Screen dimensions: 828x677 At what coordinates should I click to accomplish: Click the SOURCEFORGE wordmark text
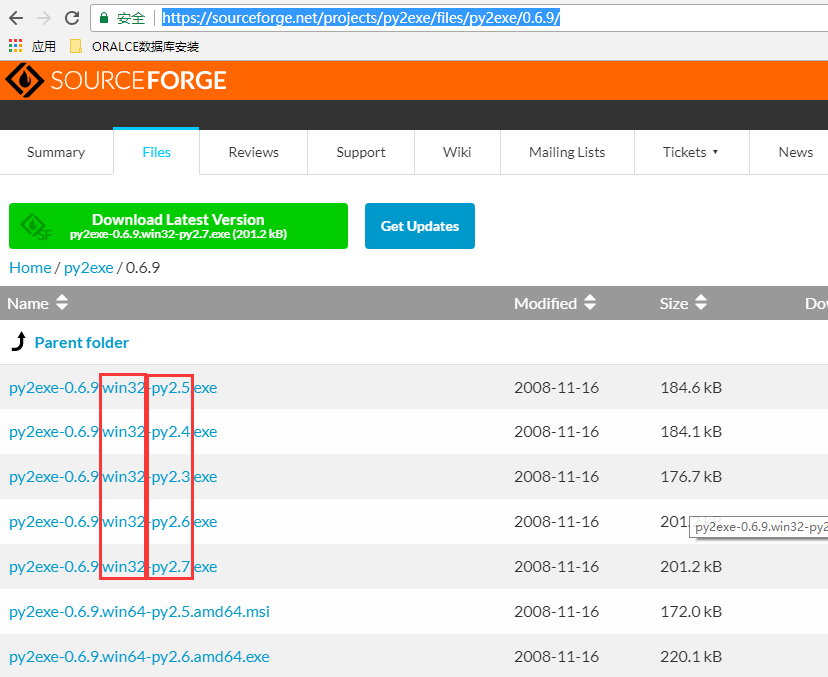(x=138, y=80)
